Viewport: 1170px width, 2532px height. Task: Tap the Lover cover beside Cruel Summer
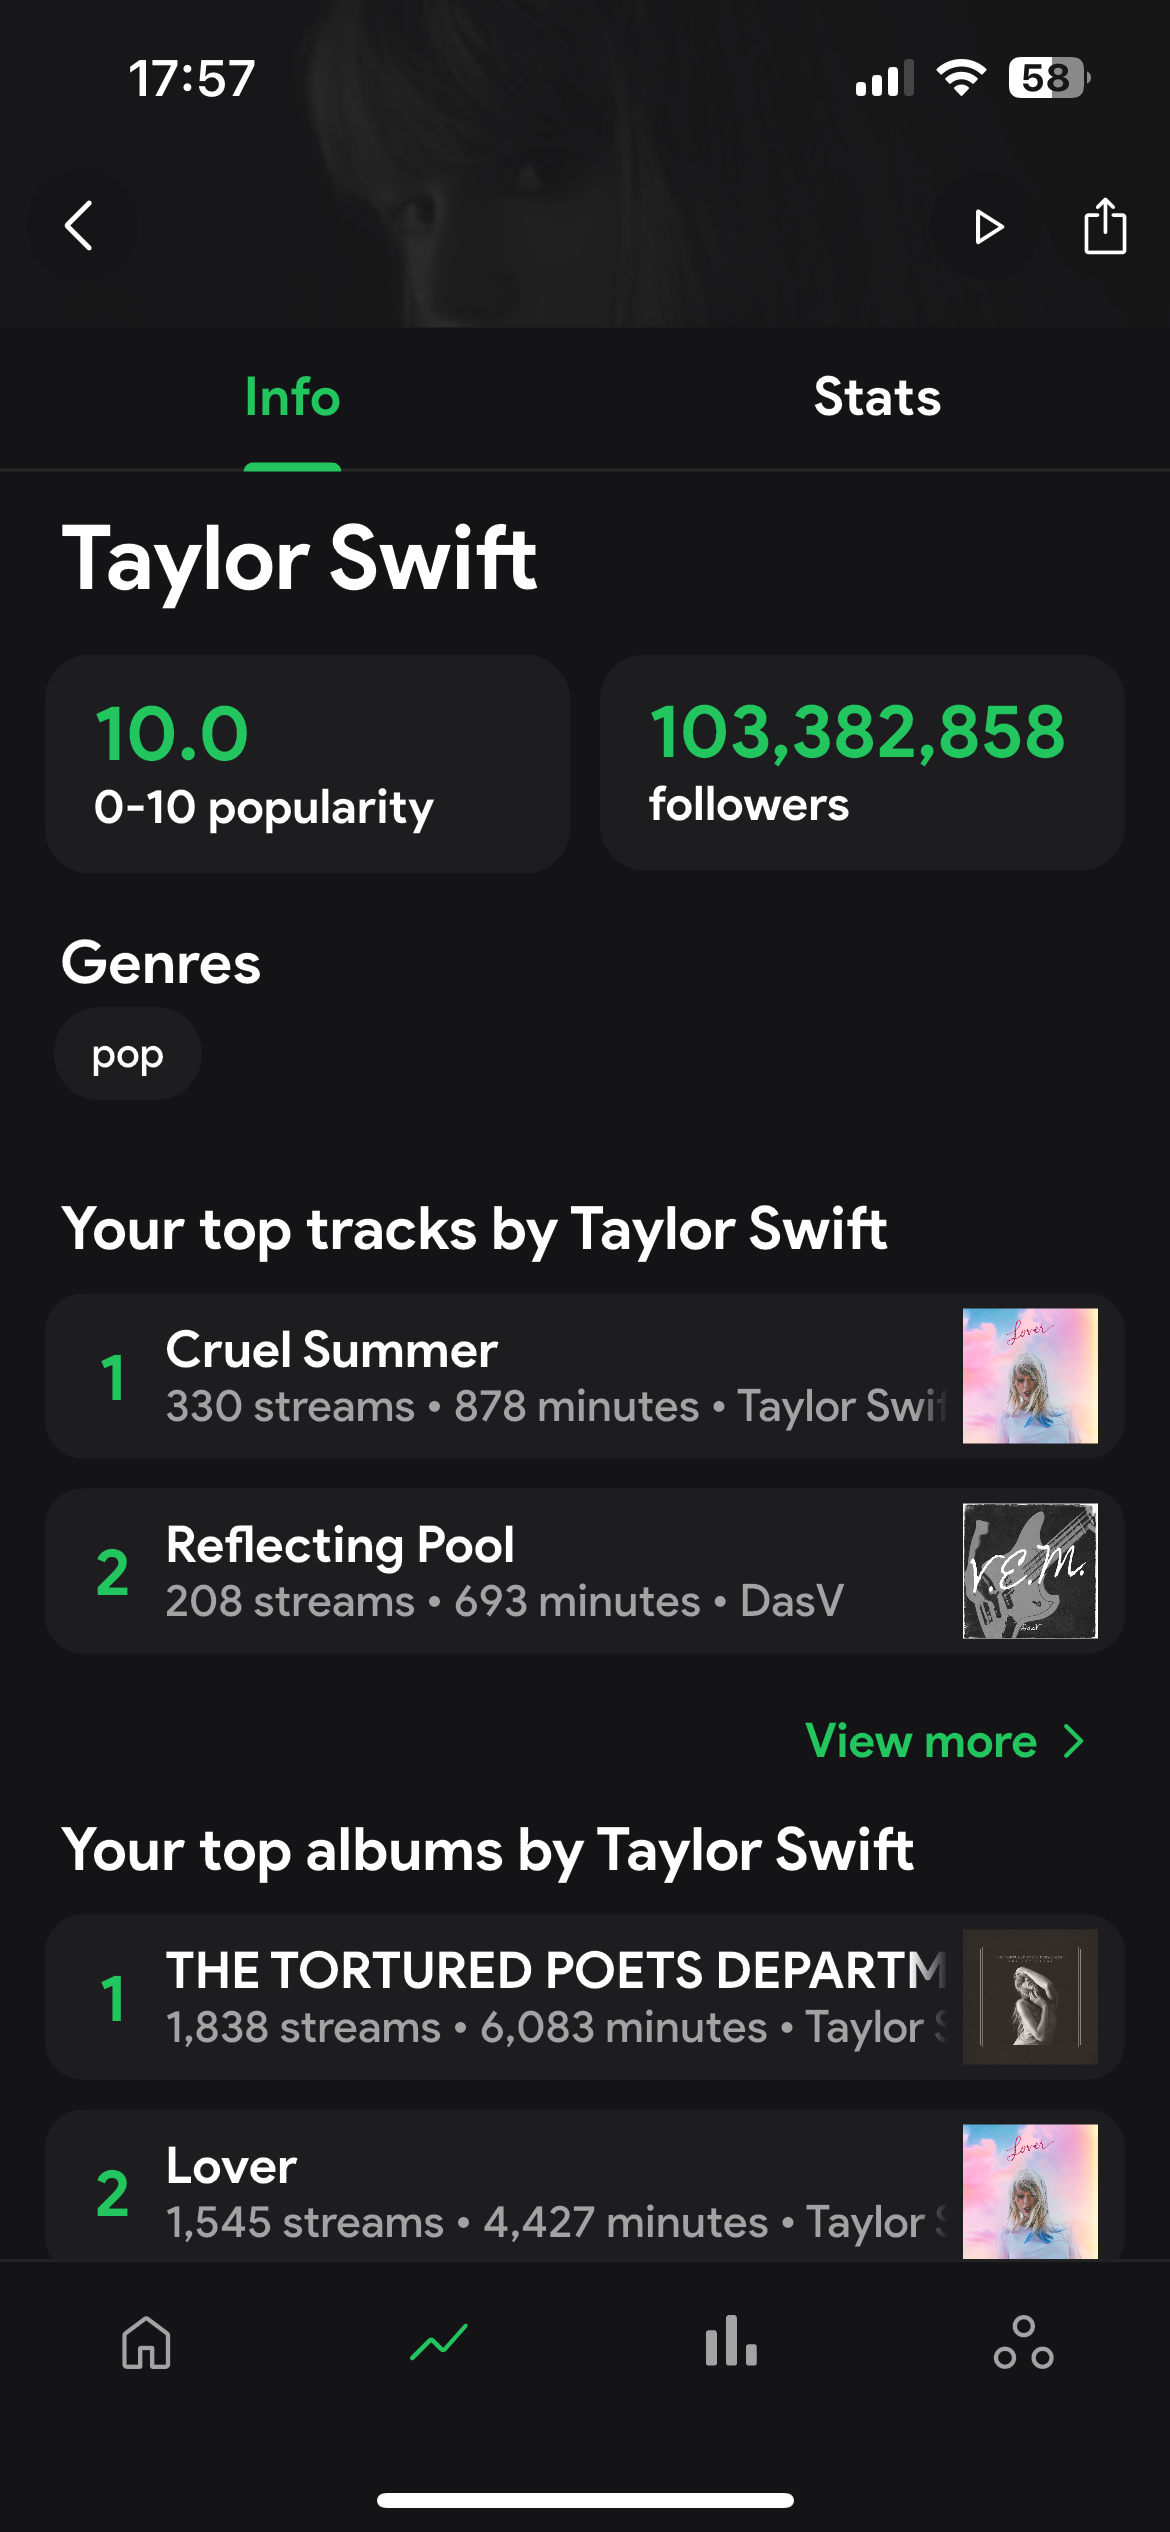(1030, 1376)
